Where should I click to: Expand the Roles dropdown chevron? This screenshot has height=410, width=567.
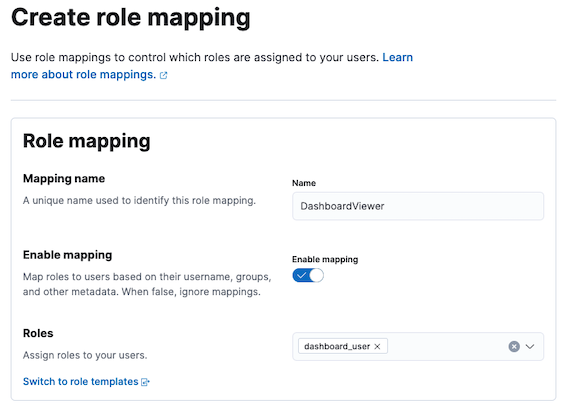[x=530, y=346]
